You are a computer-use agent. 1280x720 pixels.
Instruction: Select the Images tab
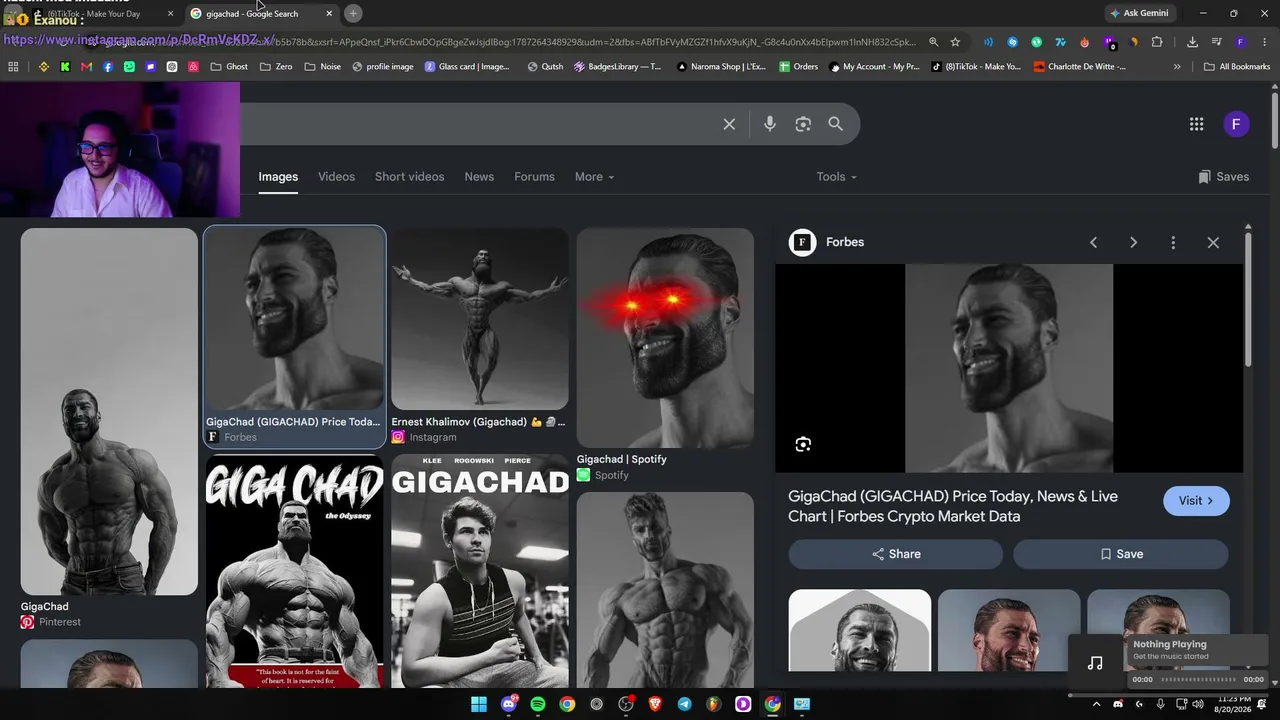click(278, 177)
